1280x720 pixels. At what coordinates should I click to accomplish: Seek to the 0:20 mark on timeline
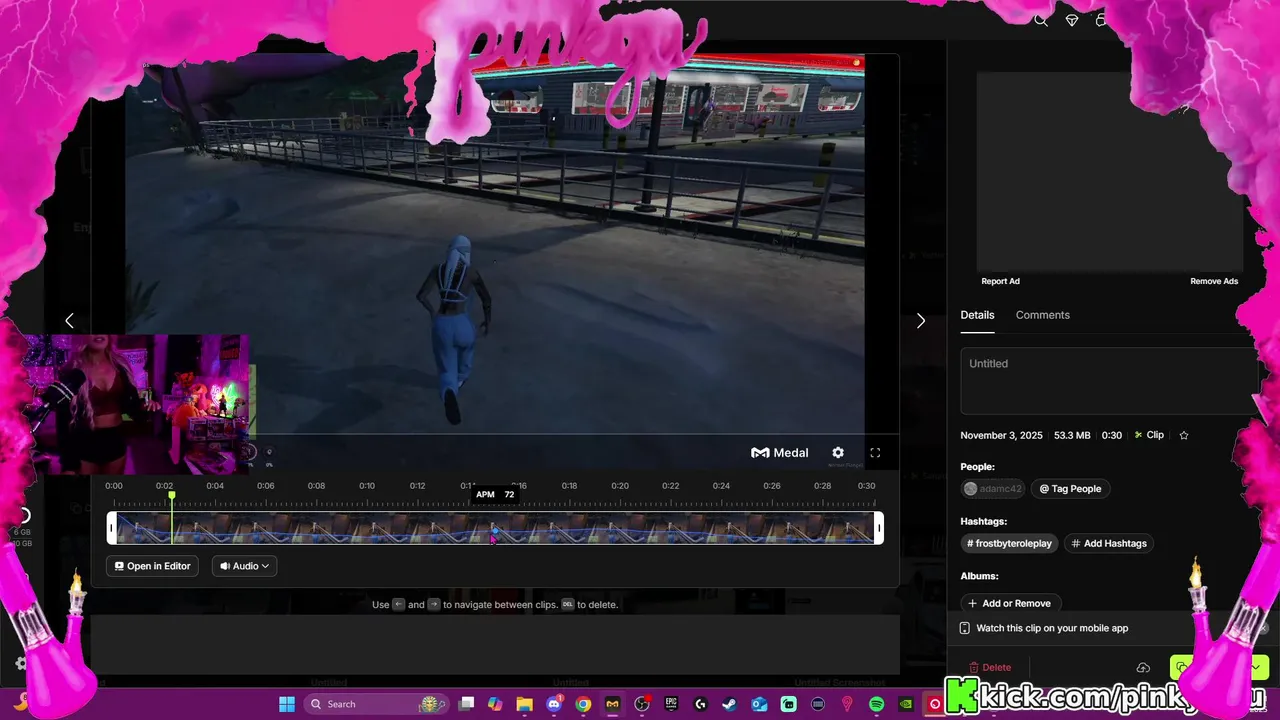click(620, 486)
